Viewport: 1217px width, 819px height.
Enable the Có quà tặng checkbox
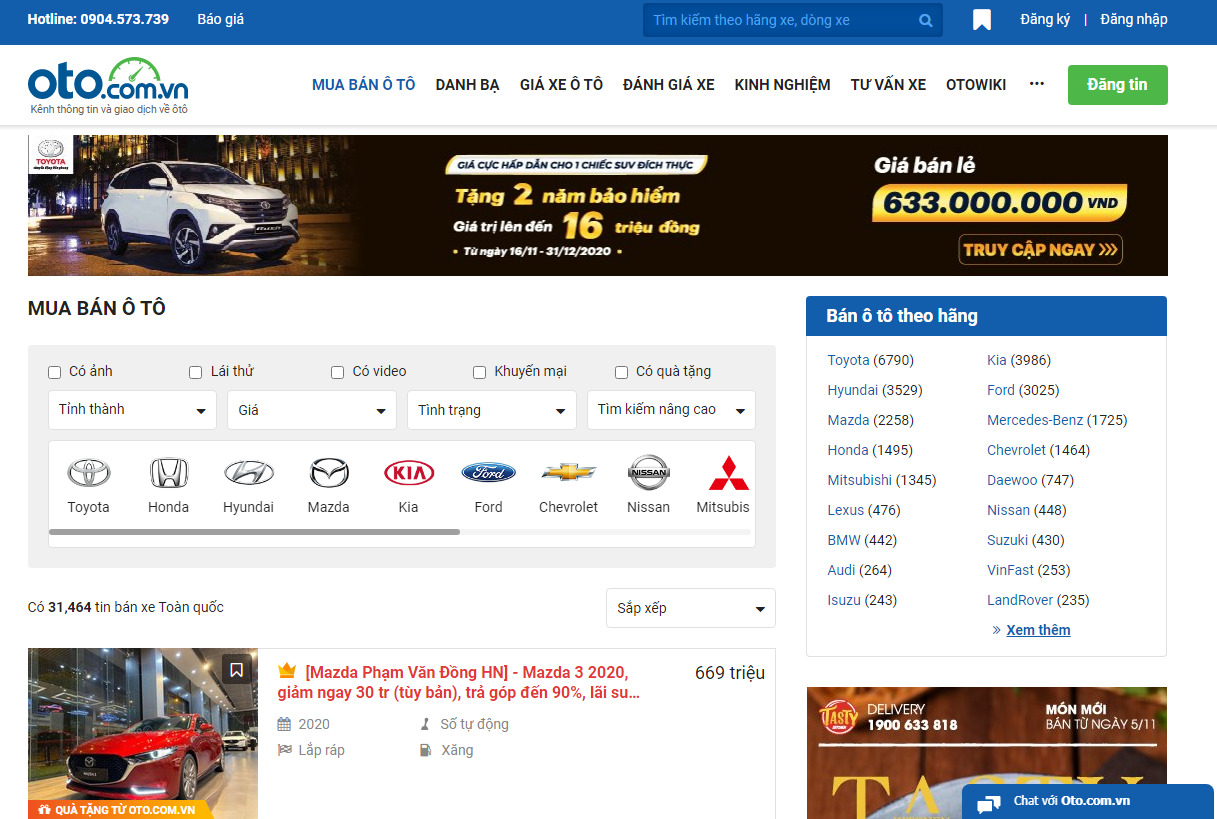[x=621, y=372]
